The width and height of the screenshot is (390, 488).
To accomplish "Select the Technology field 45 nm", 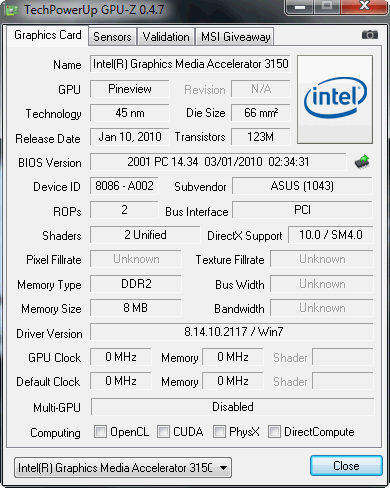I will coord(130,113).
